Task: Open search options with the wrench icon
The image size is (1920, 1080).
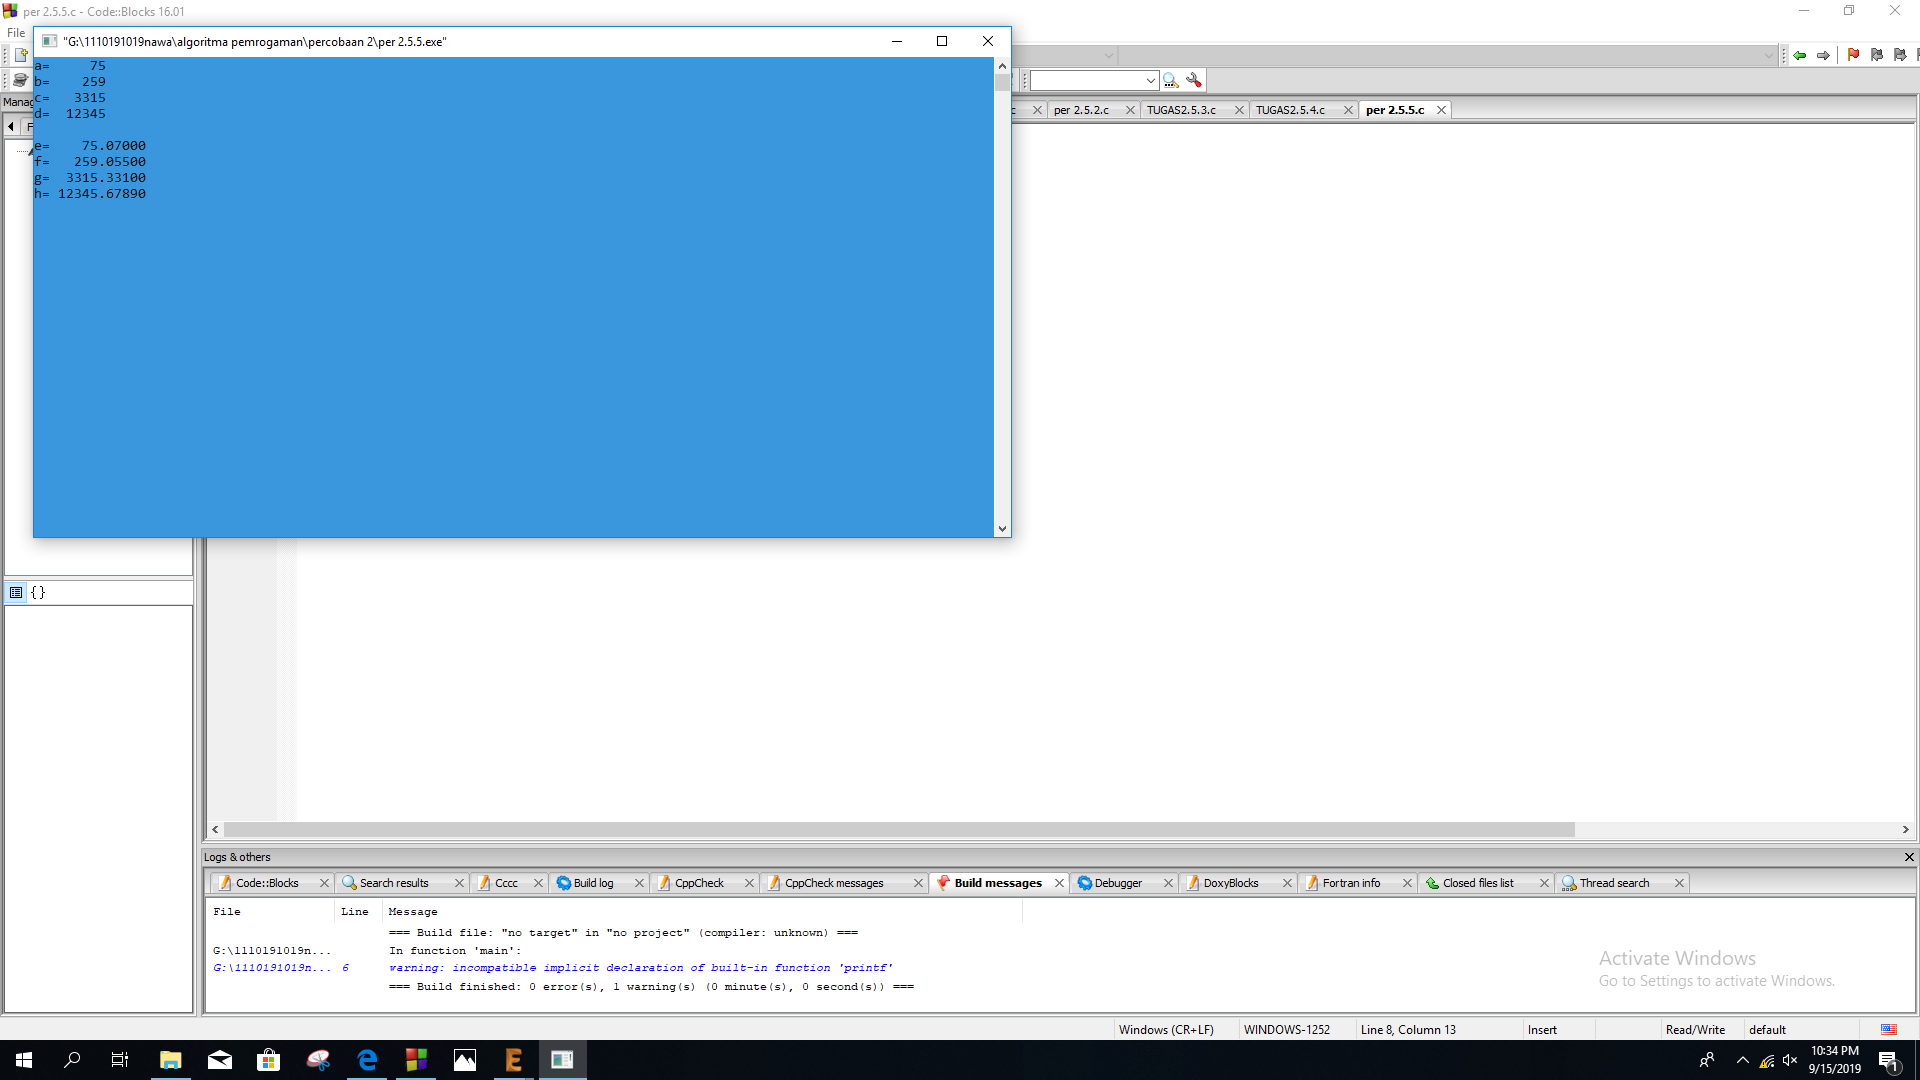Action: click(1194, 80)
